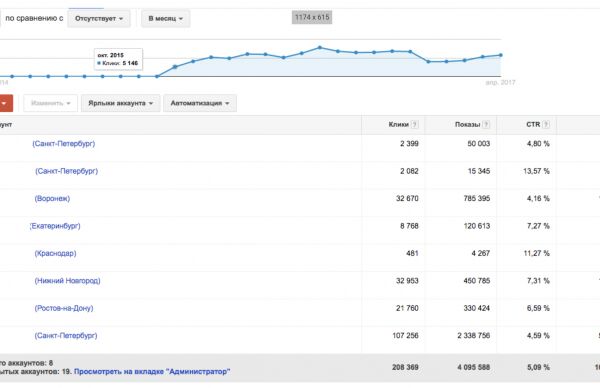Open the help icon next to Показы
The width and height of the screenshot is (600, 388).
tap(486, 124)
